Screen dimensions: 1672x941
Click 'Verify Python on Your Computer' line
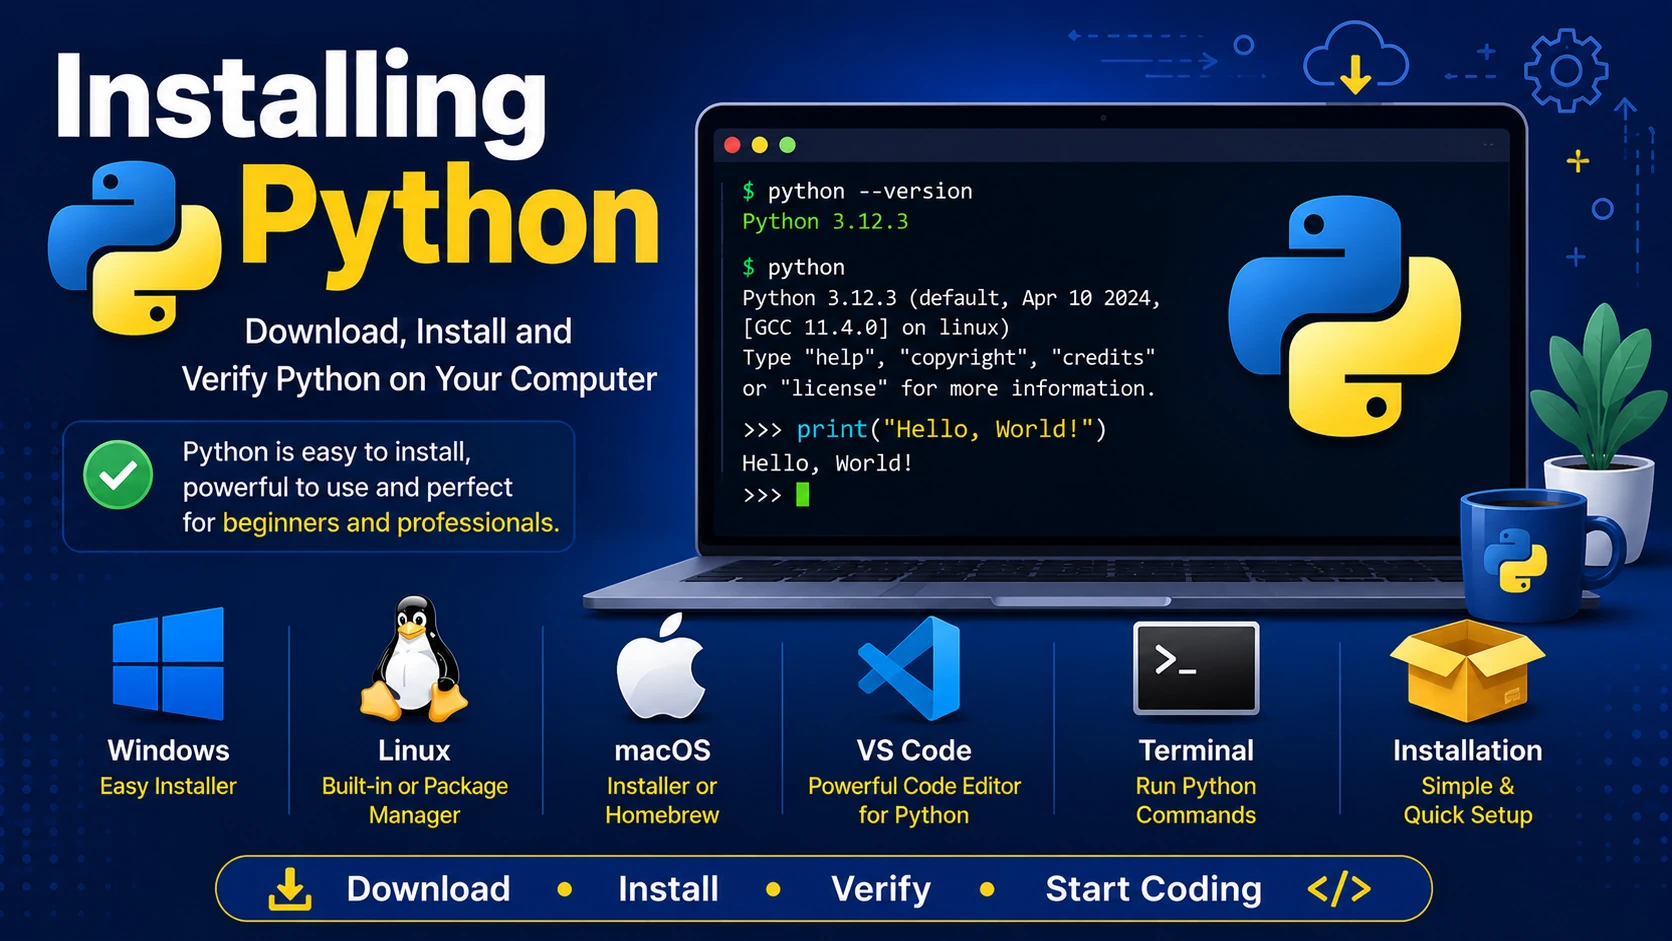[x=419, y=379]
